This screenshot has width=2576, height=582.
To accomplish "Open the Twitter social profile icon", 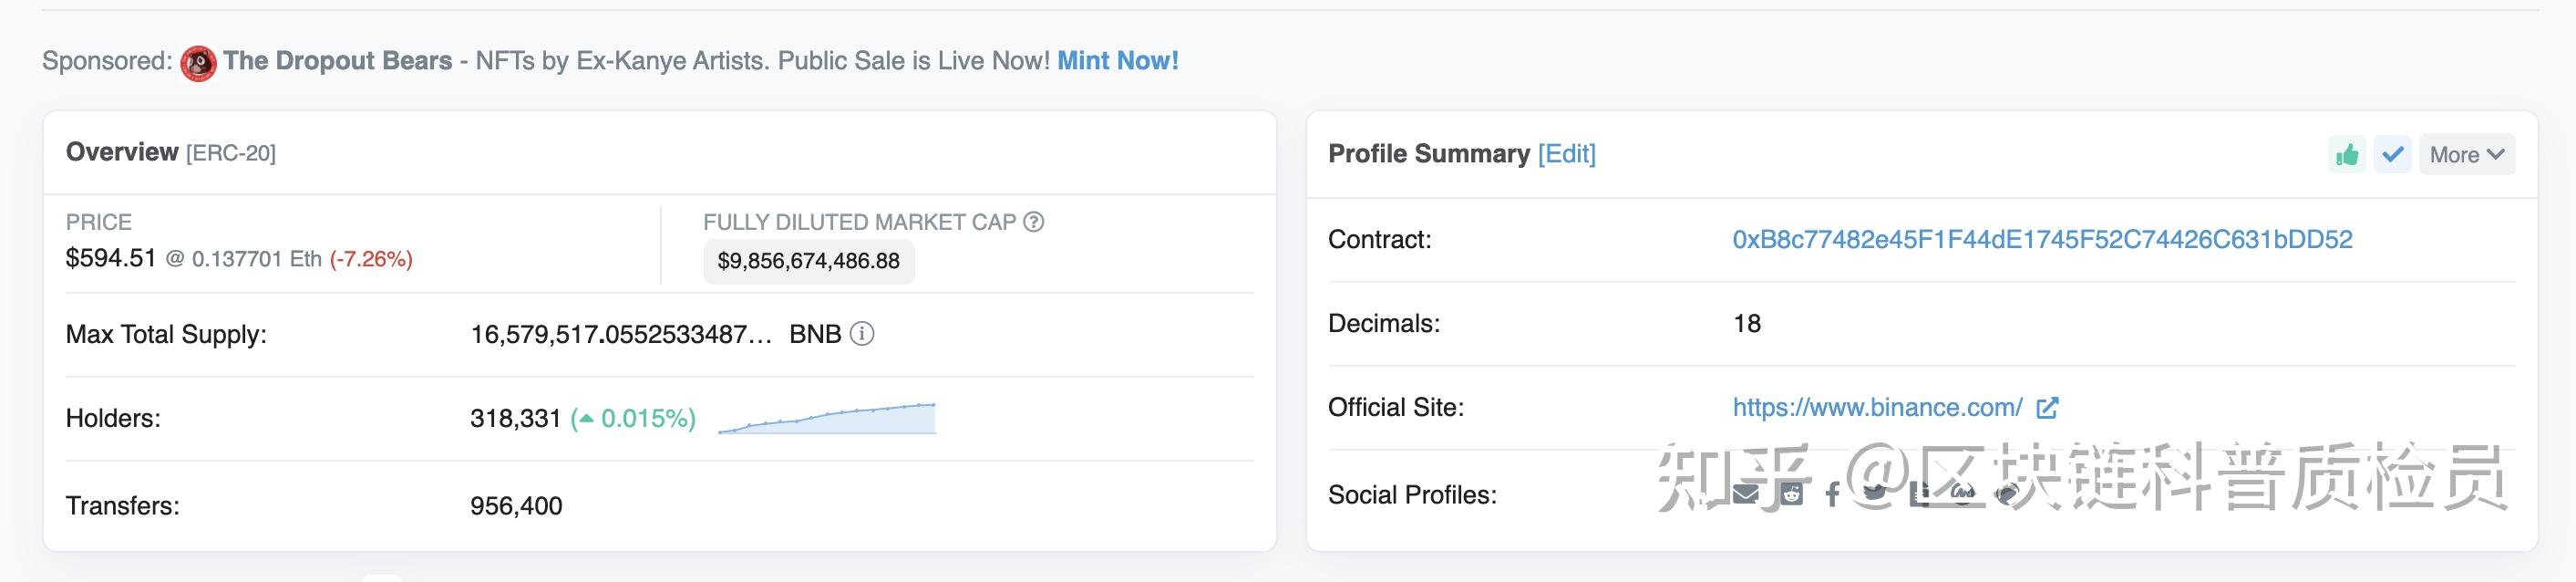I will (x=1874, y=492).
